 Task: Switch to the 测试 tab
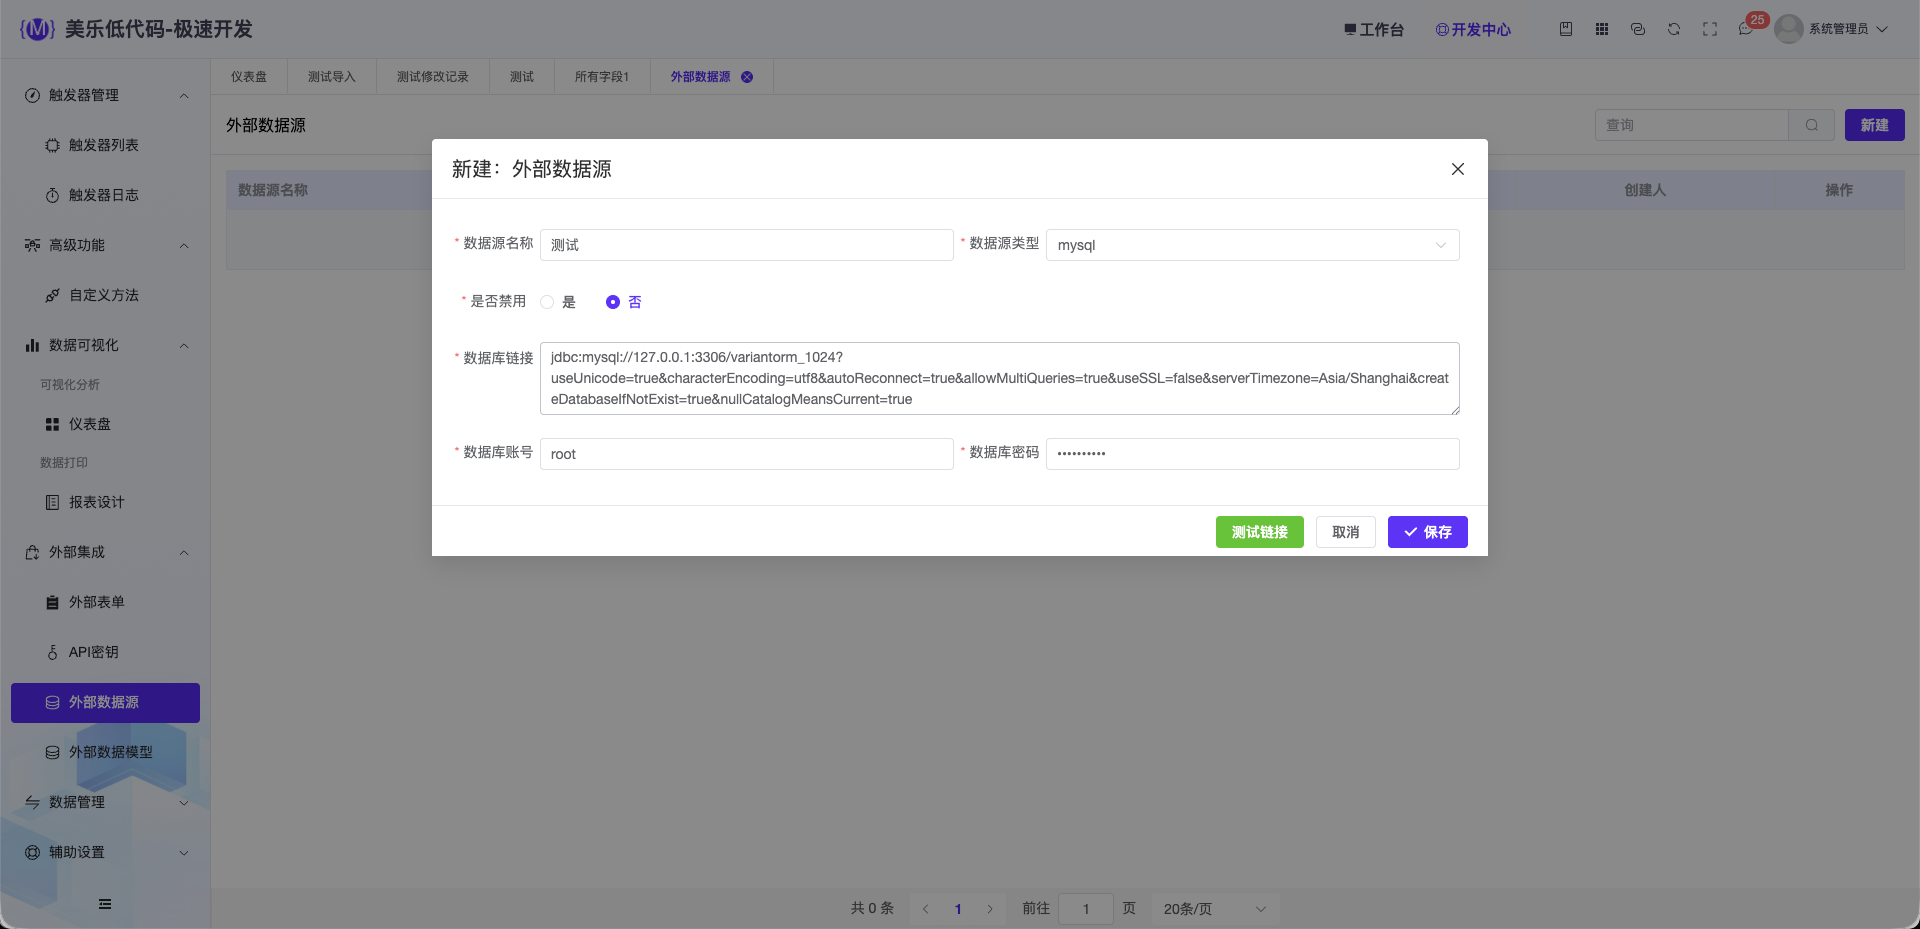522,77
